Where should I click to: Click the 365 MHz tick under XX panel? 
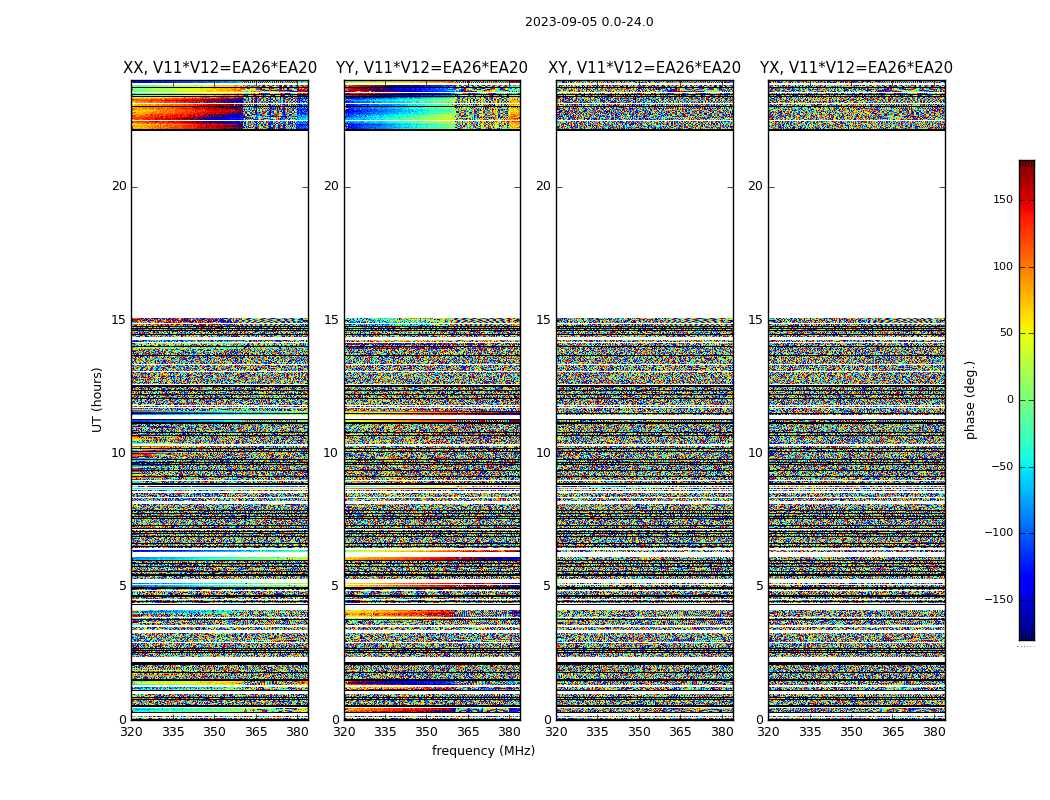(256, 732)
